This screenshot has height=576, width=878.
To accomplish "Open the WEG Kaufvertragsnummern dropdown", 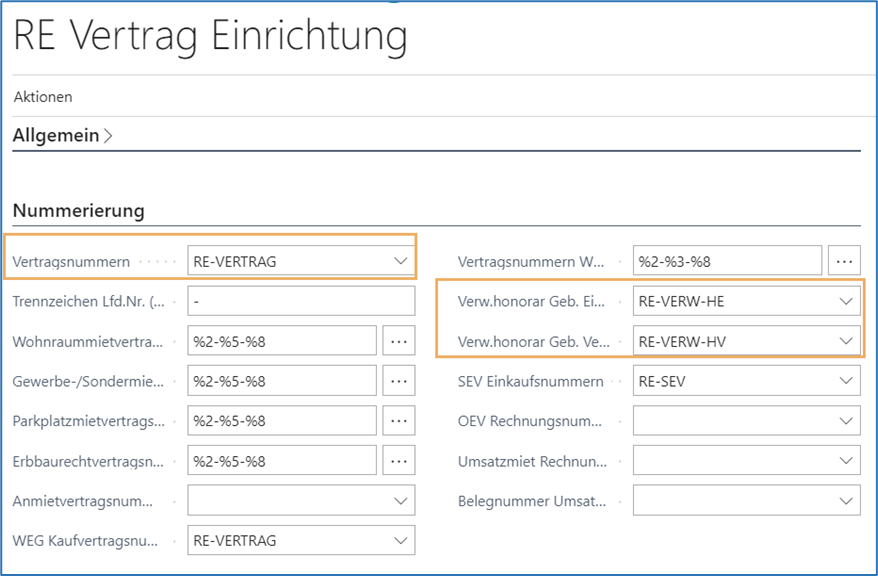I will click(x=399, y=539).
